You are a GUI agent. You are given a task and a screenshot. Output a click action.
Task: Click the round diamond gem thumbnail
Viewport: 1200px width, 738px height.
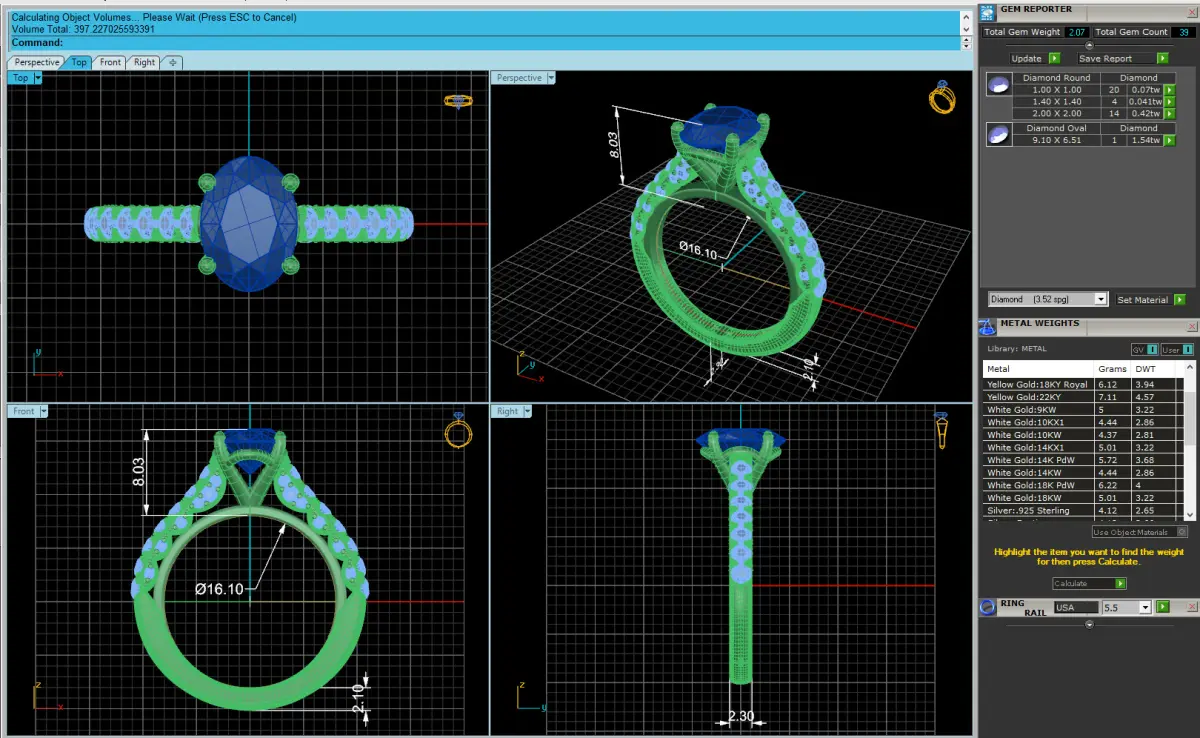[x=998, y=86]
